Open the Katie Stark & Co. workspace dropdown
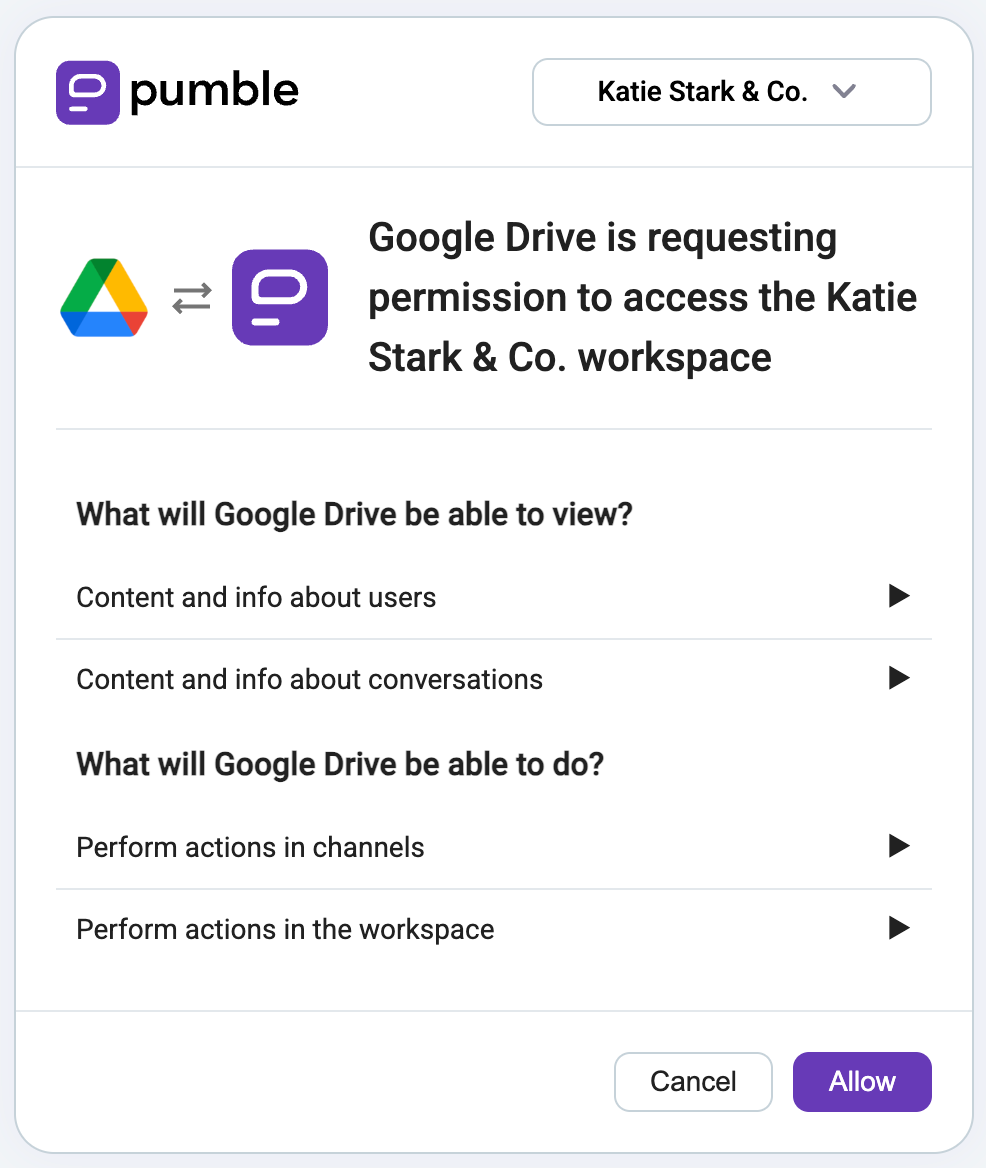This screenshot has height=1168, width=986. 731,91
